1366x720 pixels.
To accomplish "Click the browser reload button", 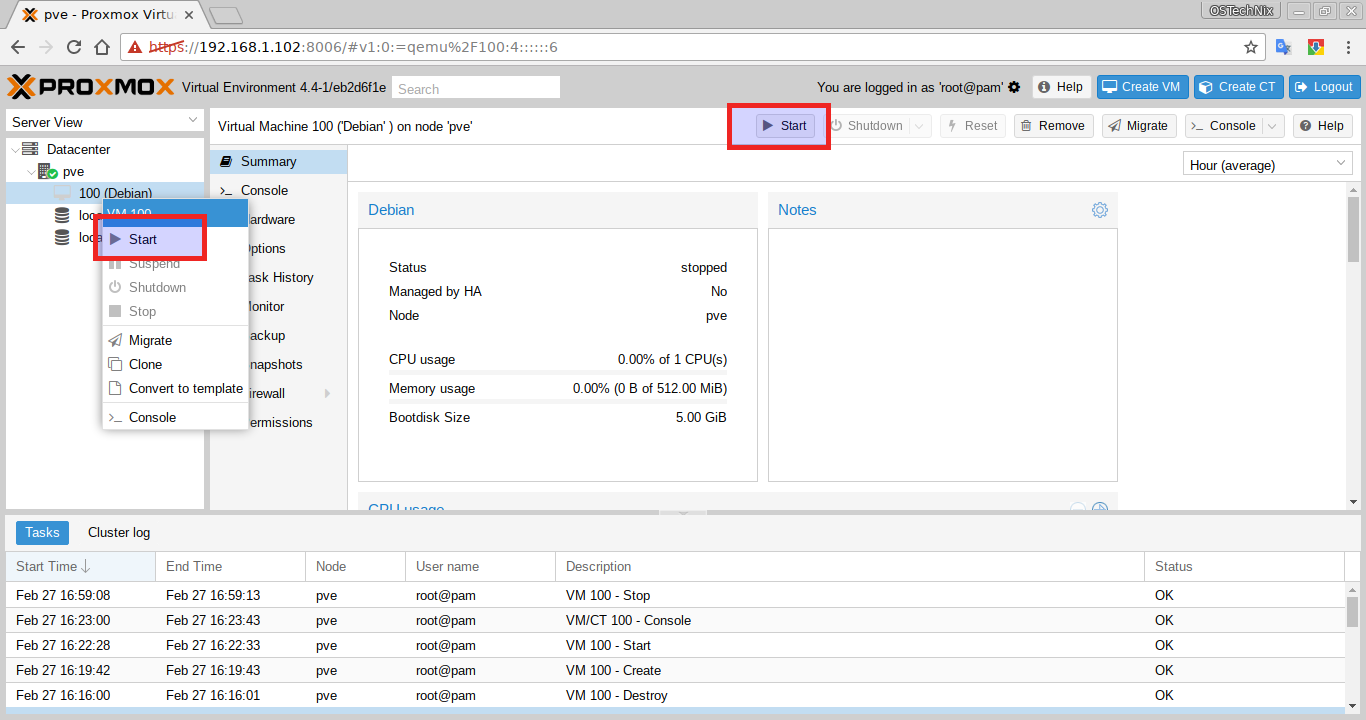I will [x=74, y=47].
